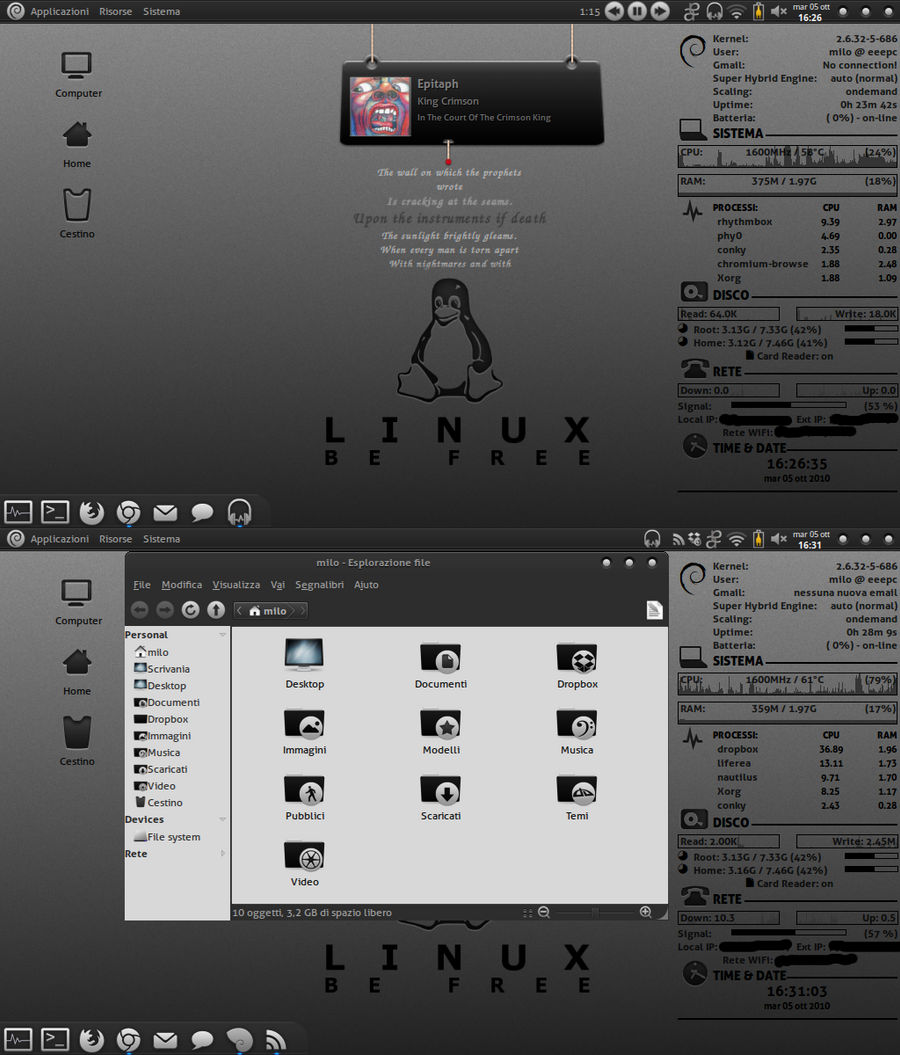Go up to the parent folder

[216, 610]
